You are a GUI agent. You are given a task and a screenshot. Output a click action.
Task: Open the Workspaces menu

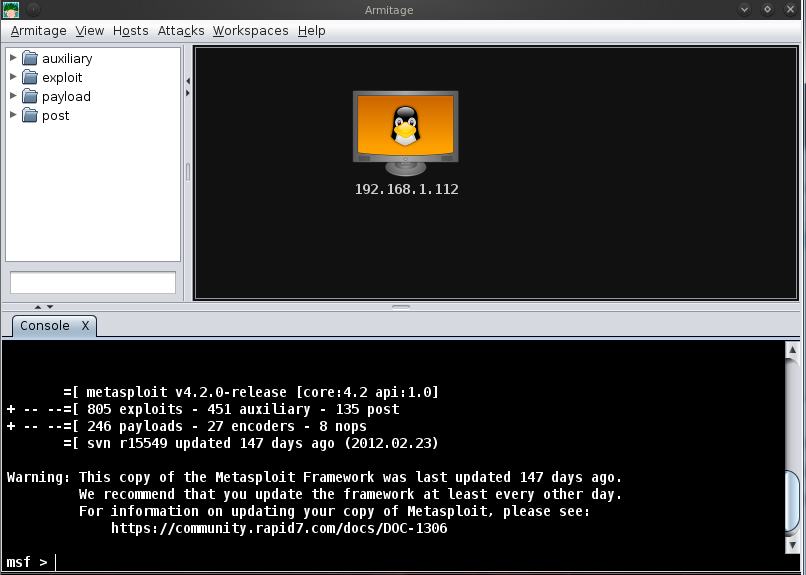(x=251, y=31)
